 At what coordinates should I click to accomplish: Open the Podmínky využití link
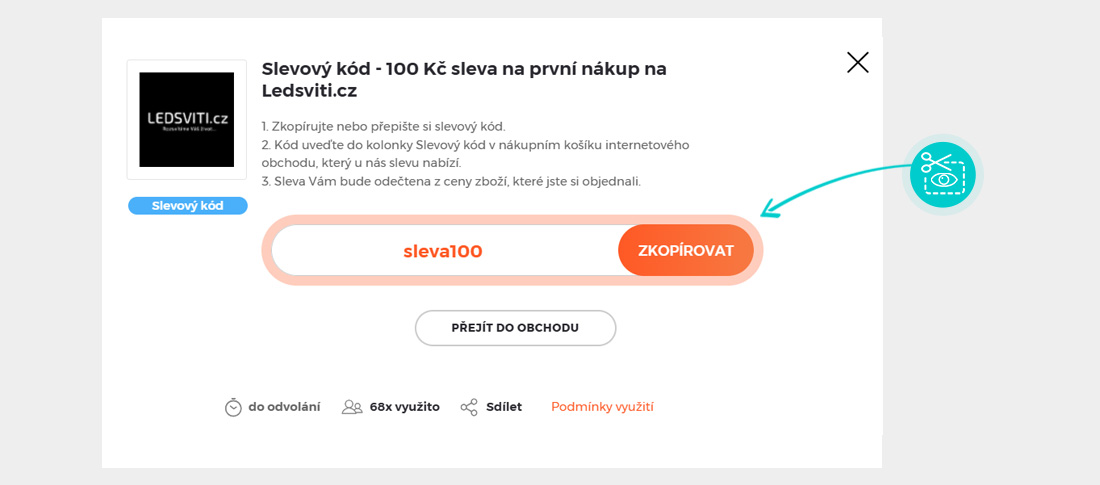tap(602, 407)
